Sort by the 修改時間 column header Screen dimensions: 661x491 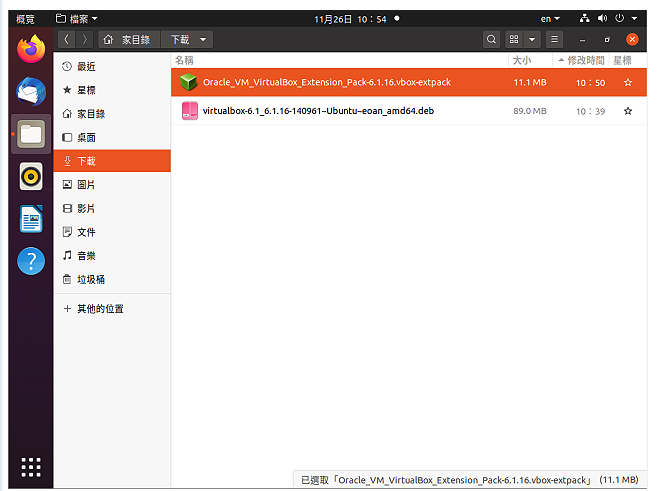tap(581, 61)
